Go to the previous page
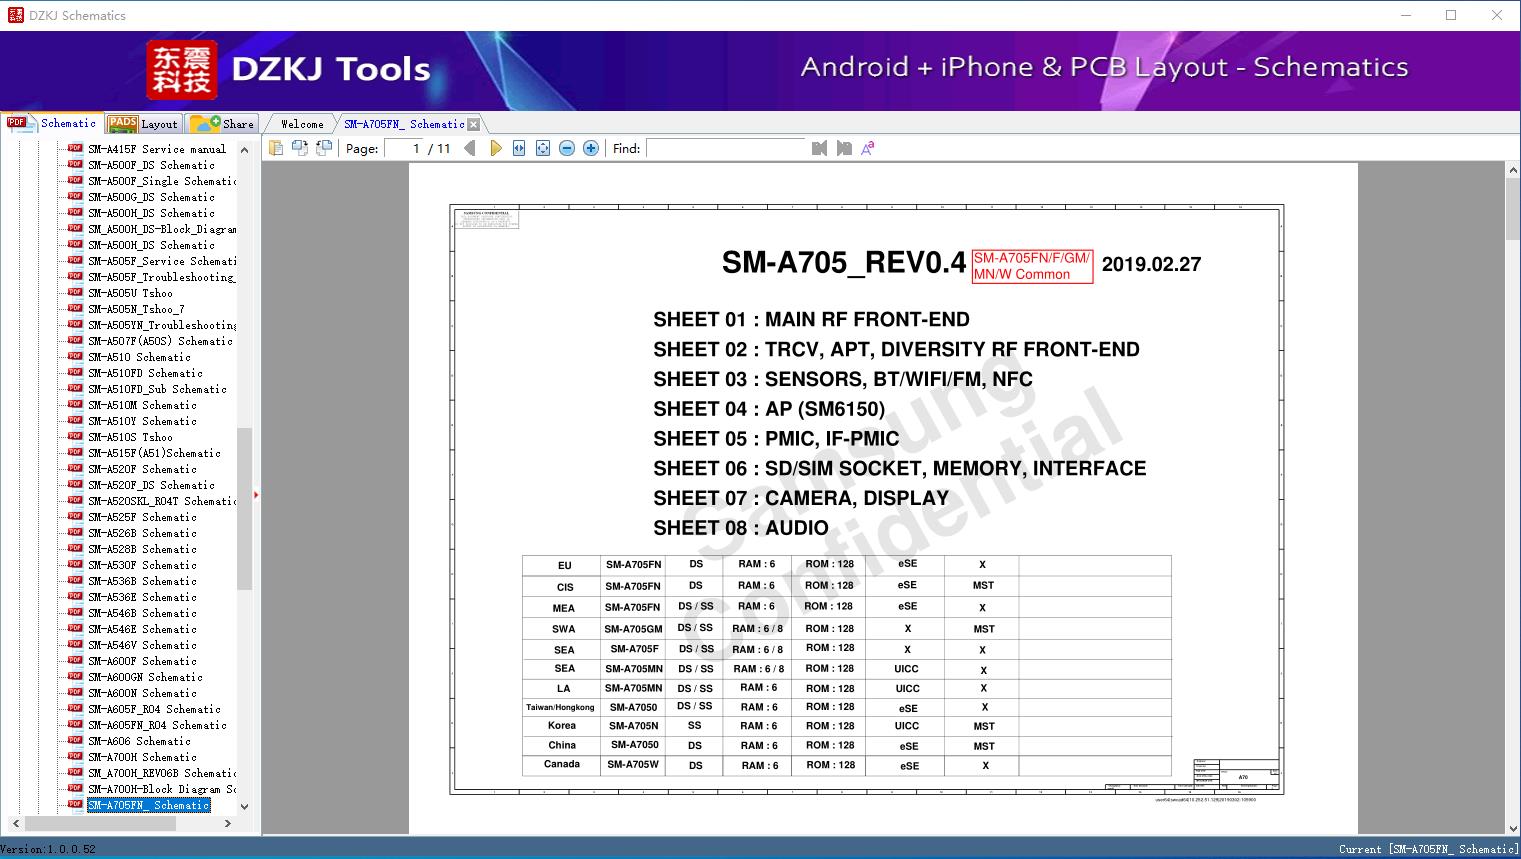1521x859 pixels. click(x=470, y=148)
